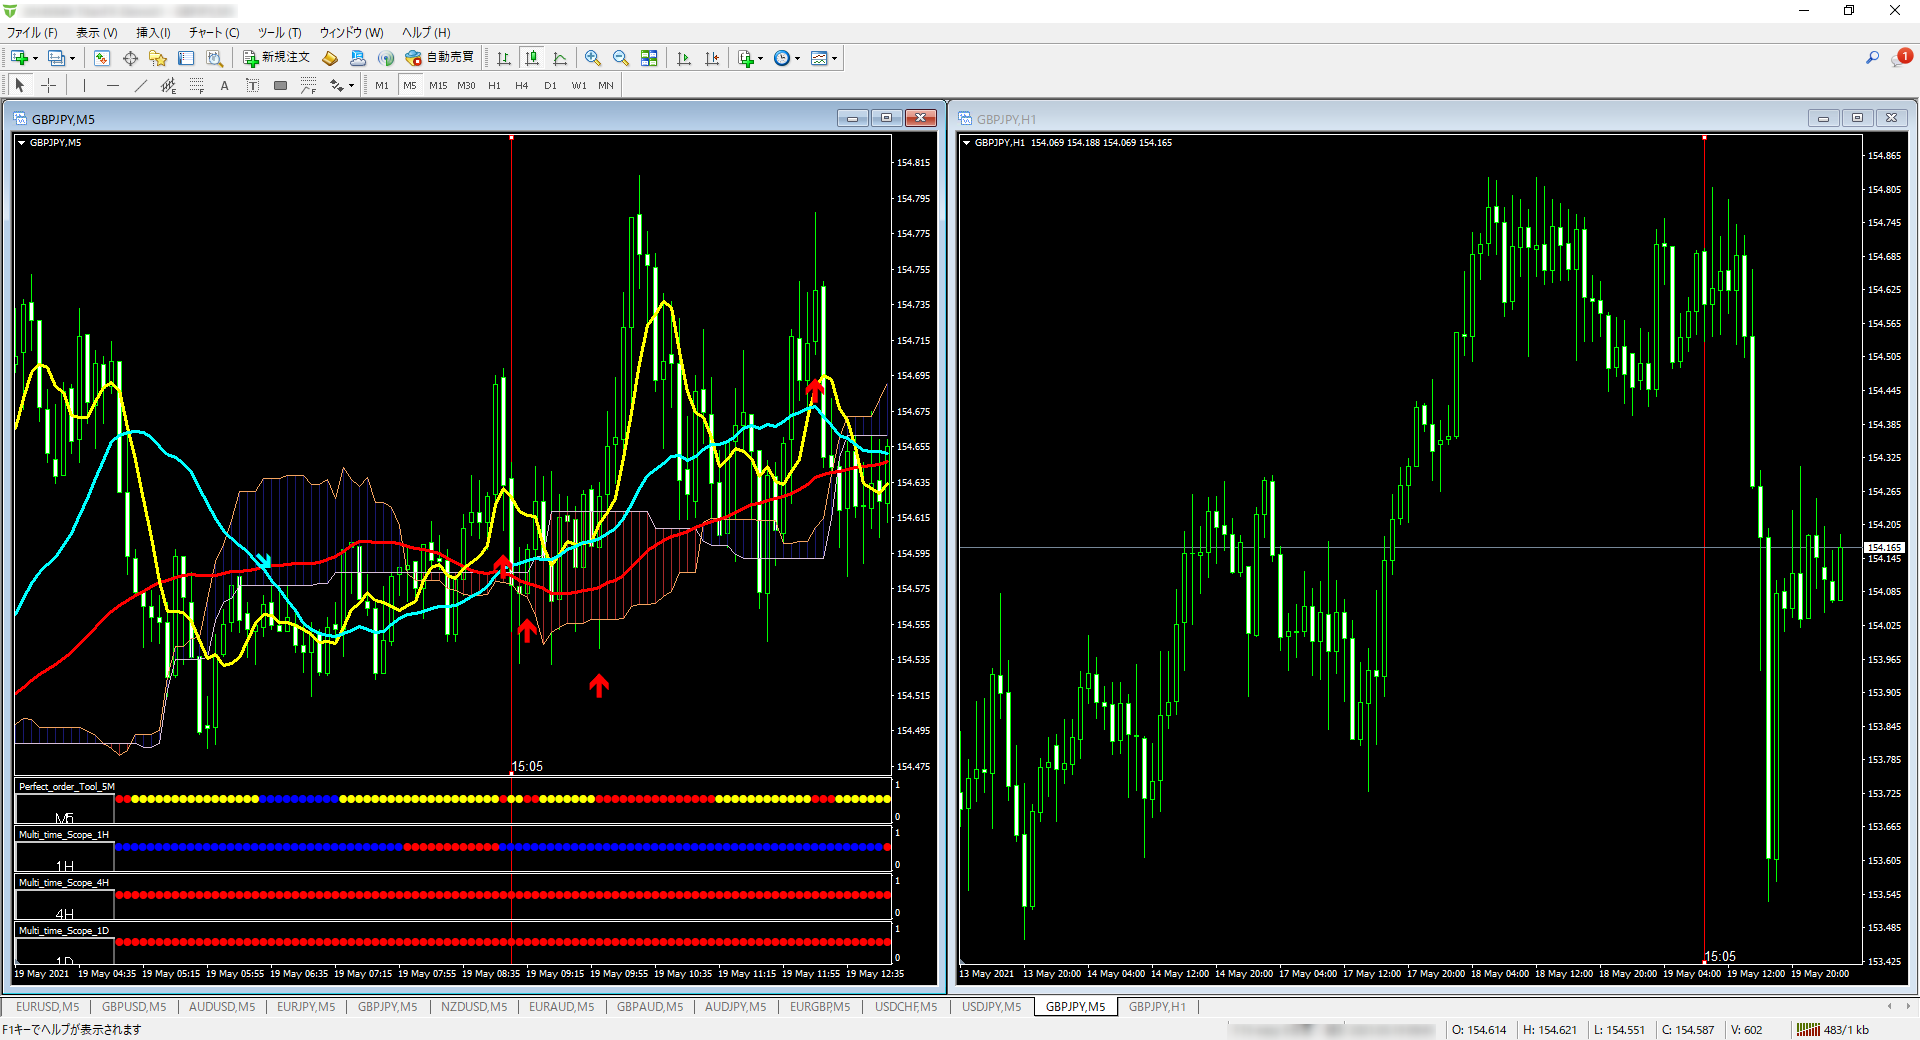1920x1040 pixels.
Task: Zoom in on the chart
Action: (593, 58)
